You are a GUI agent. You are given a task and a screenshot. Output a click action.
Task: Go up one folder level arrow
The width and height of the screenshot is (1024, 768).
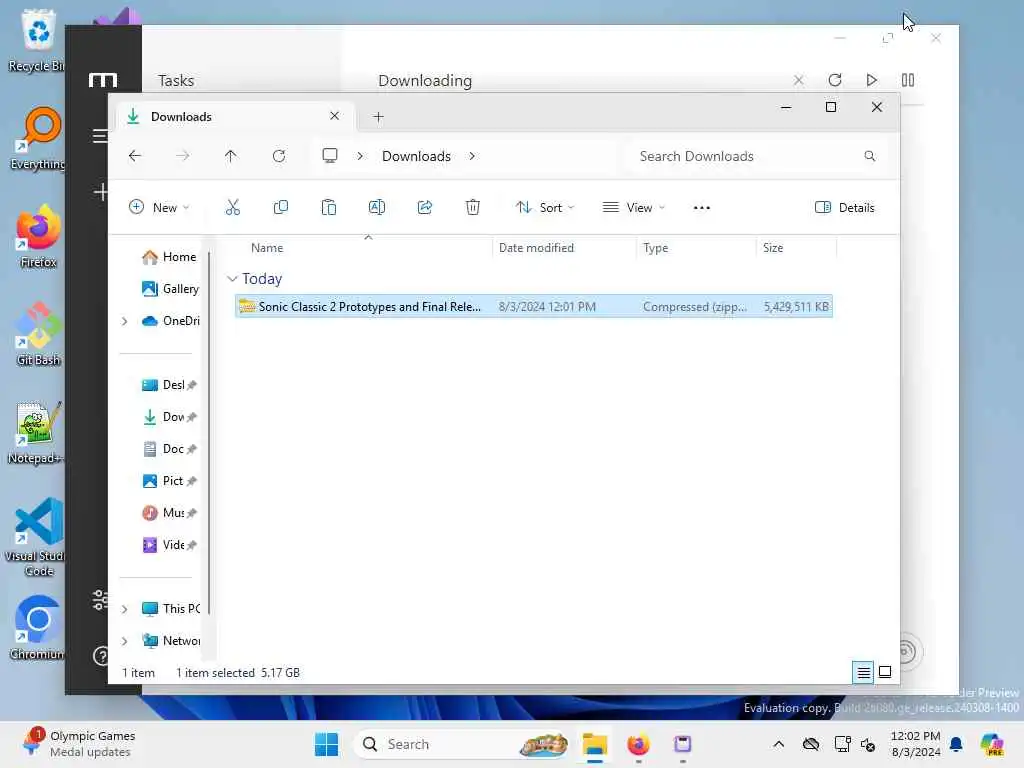point(231,156)
